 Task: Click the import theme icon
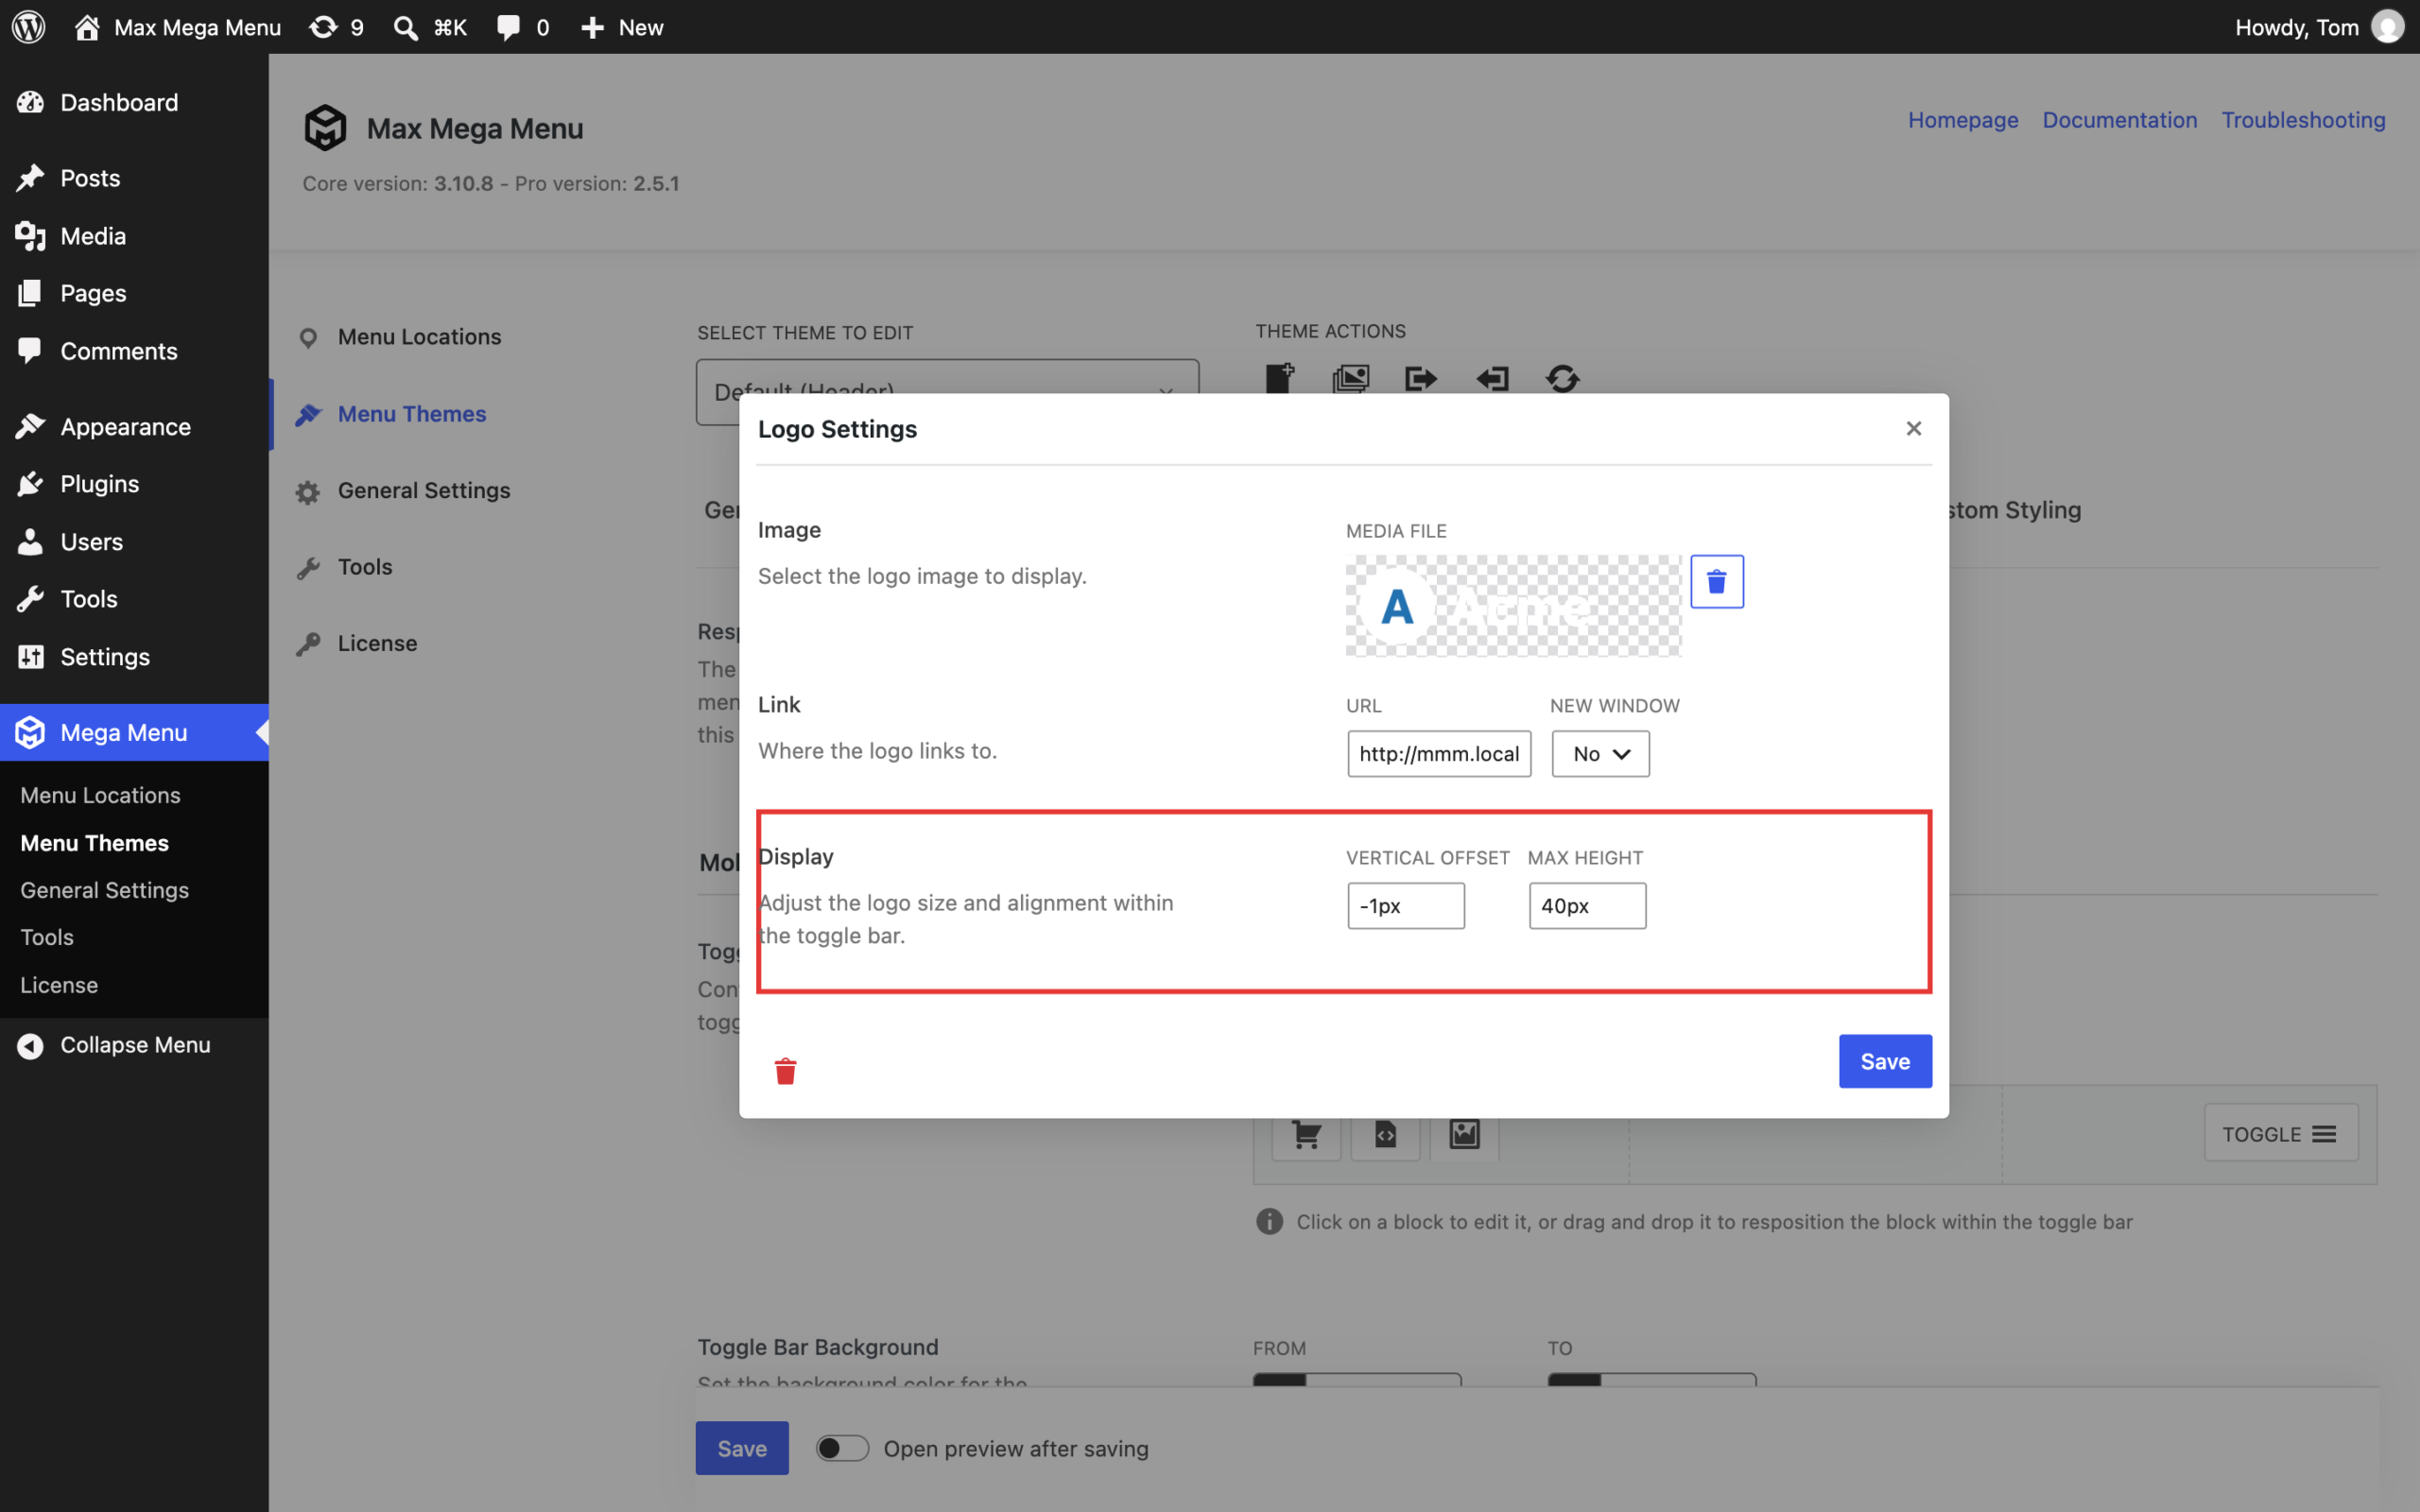[x=1492, y=378]
